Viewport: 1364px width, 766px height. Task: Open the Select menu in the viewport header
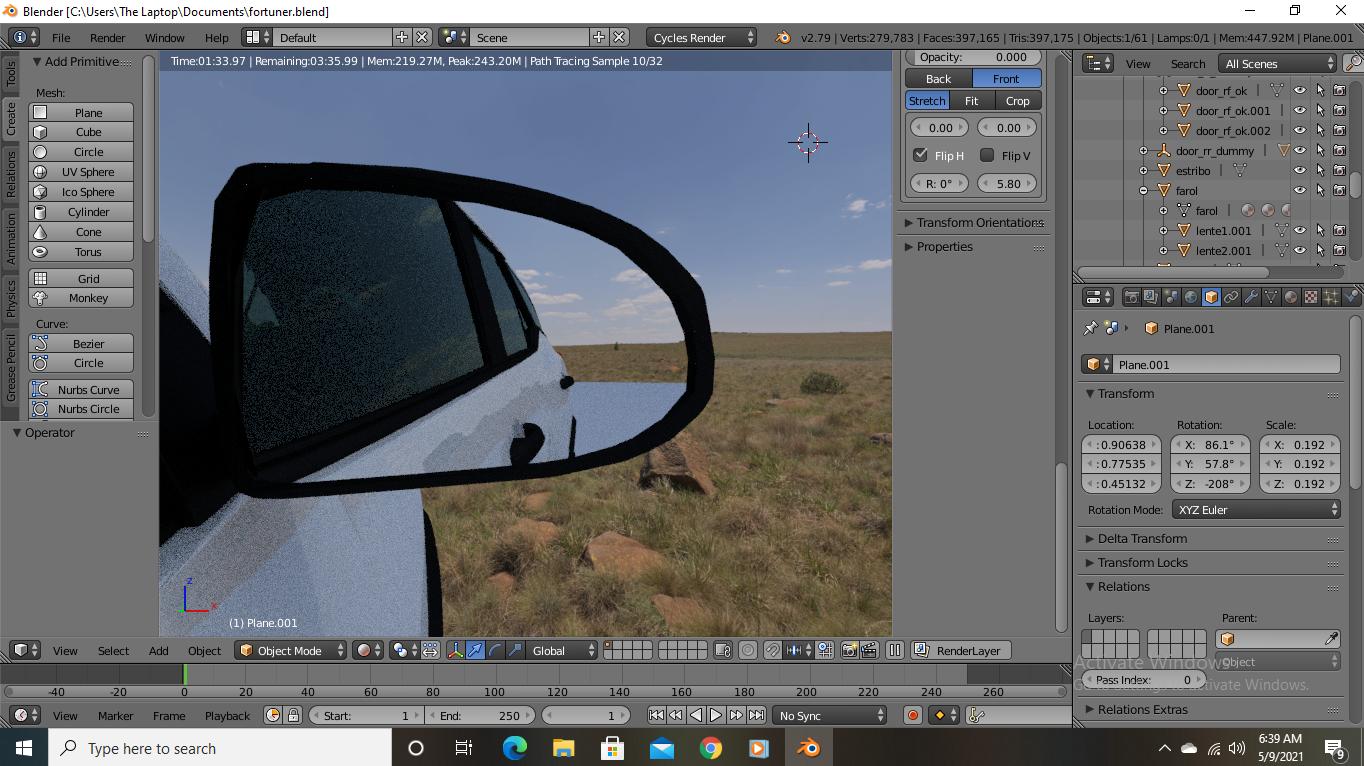click(112, 650)
